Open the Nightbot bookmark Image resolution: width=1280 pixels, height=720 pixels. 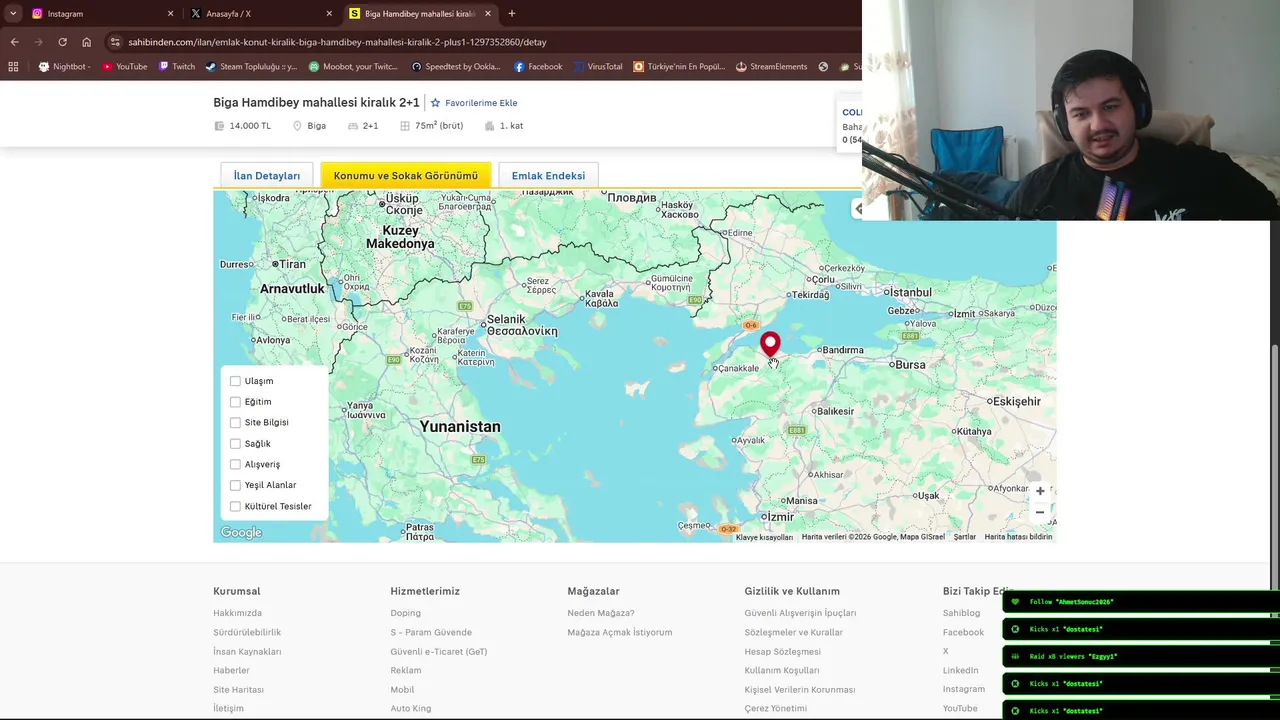point(64,67)
